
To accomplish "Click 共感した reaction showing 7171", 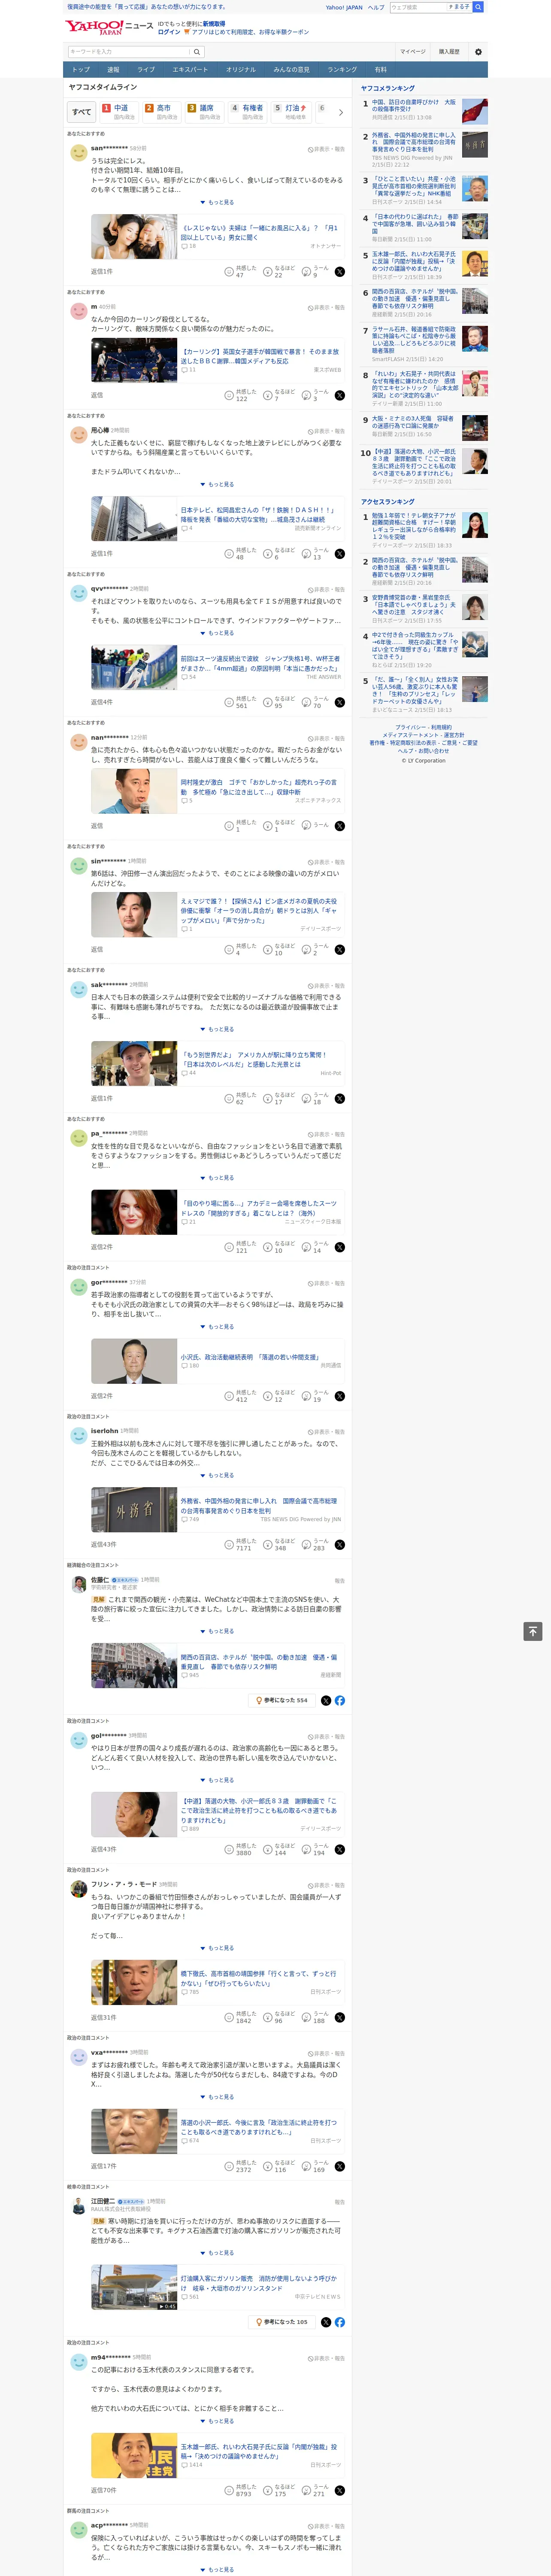I will pos(241,1545).
